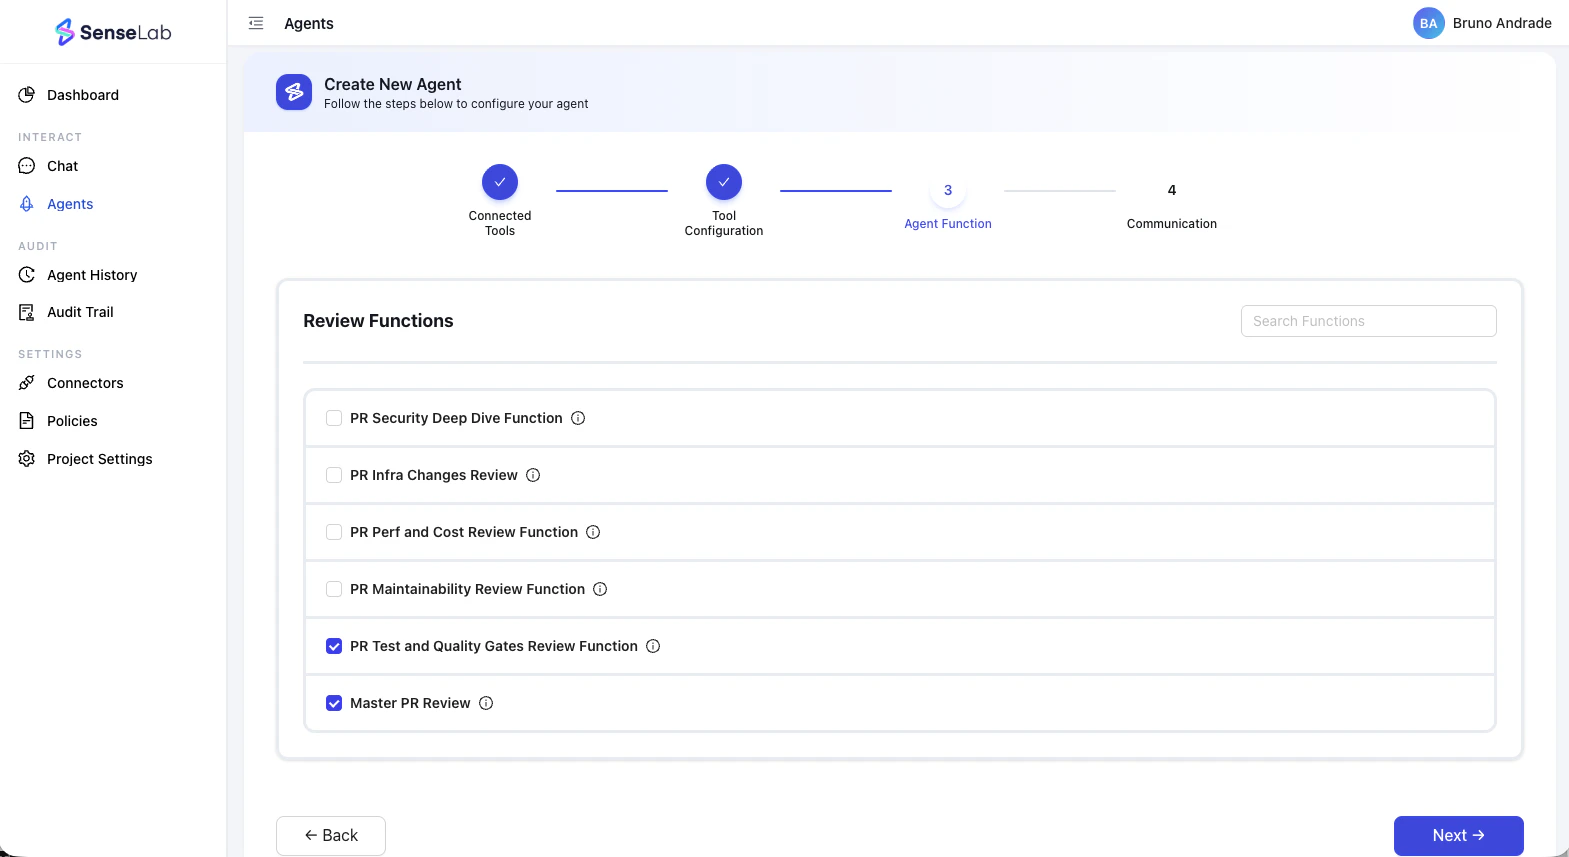This screenshot has height=857, width=1569.
Task: Click the Agents page title in top bar
Action: 309,23
